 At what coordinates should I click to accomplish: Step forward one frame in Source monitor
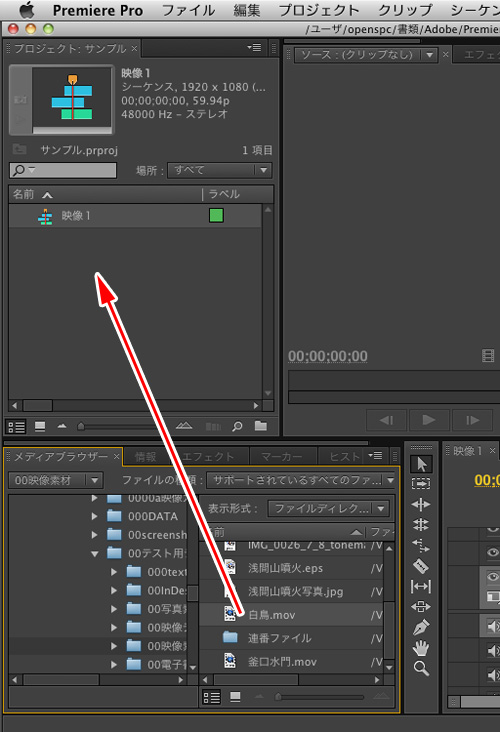pyautogui.click(x=472, y=420)
